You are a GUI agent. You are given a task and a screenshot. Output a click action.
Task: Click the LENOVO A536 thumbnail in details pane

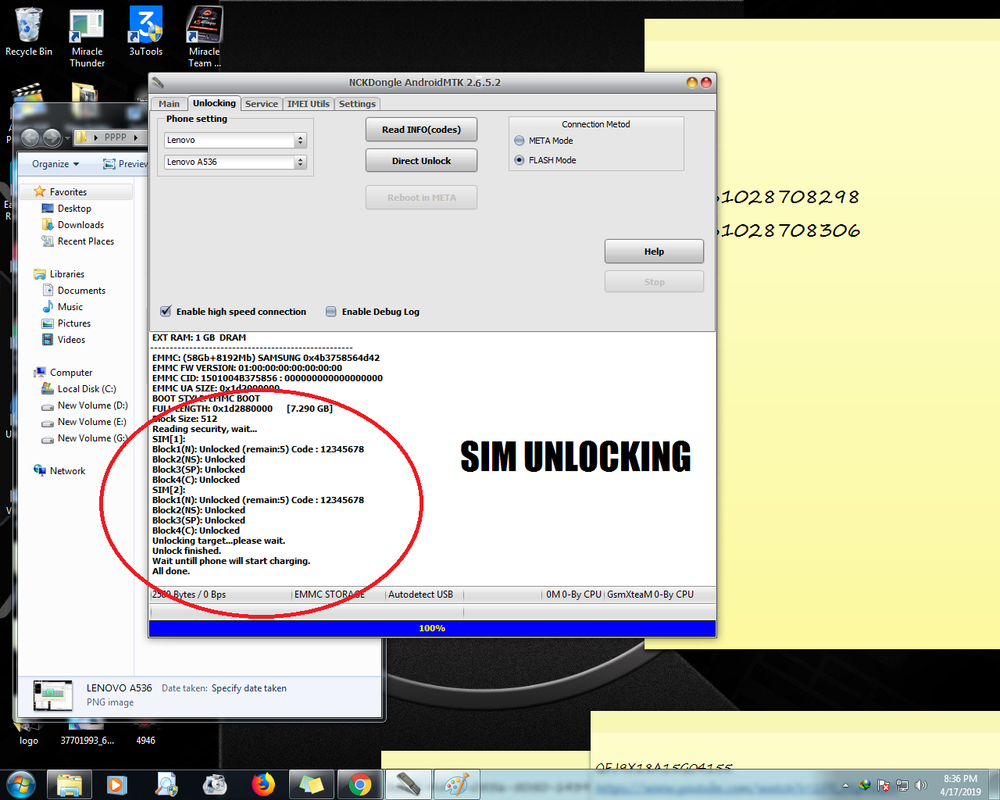(53, 695)
